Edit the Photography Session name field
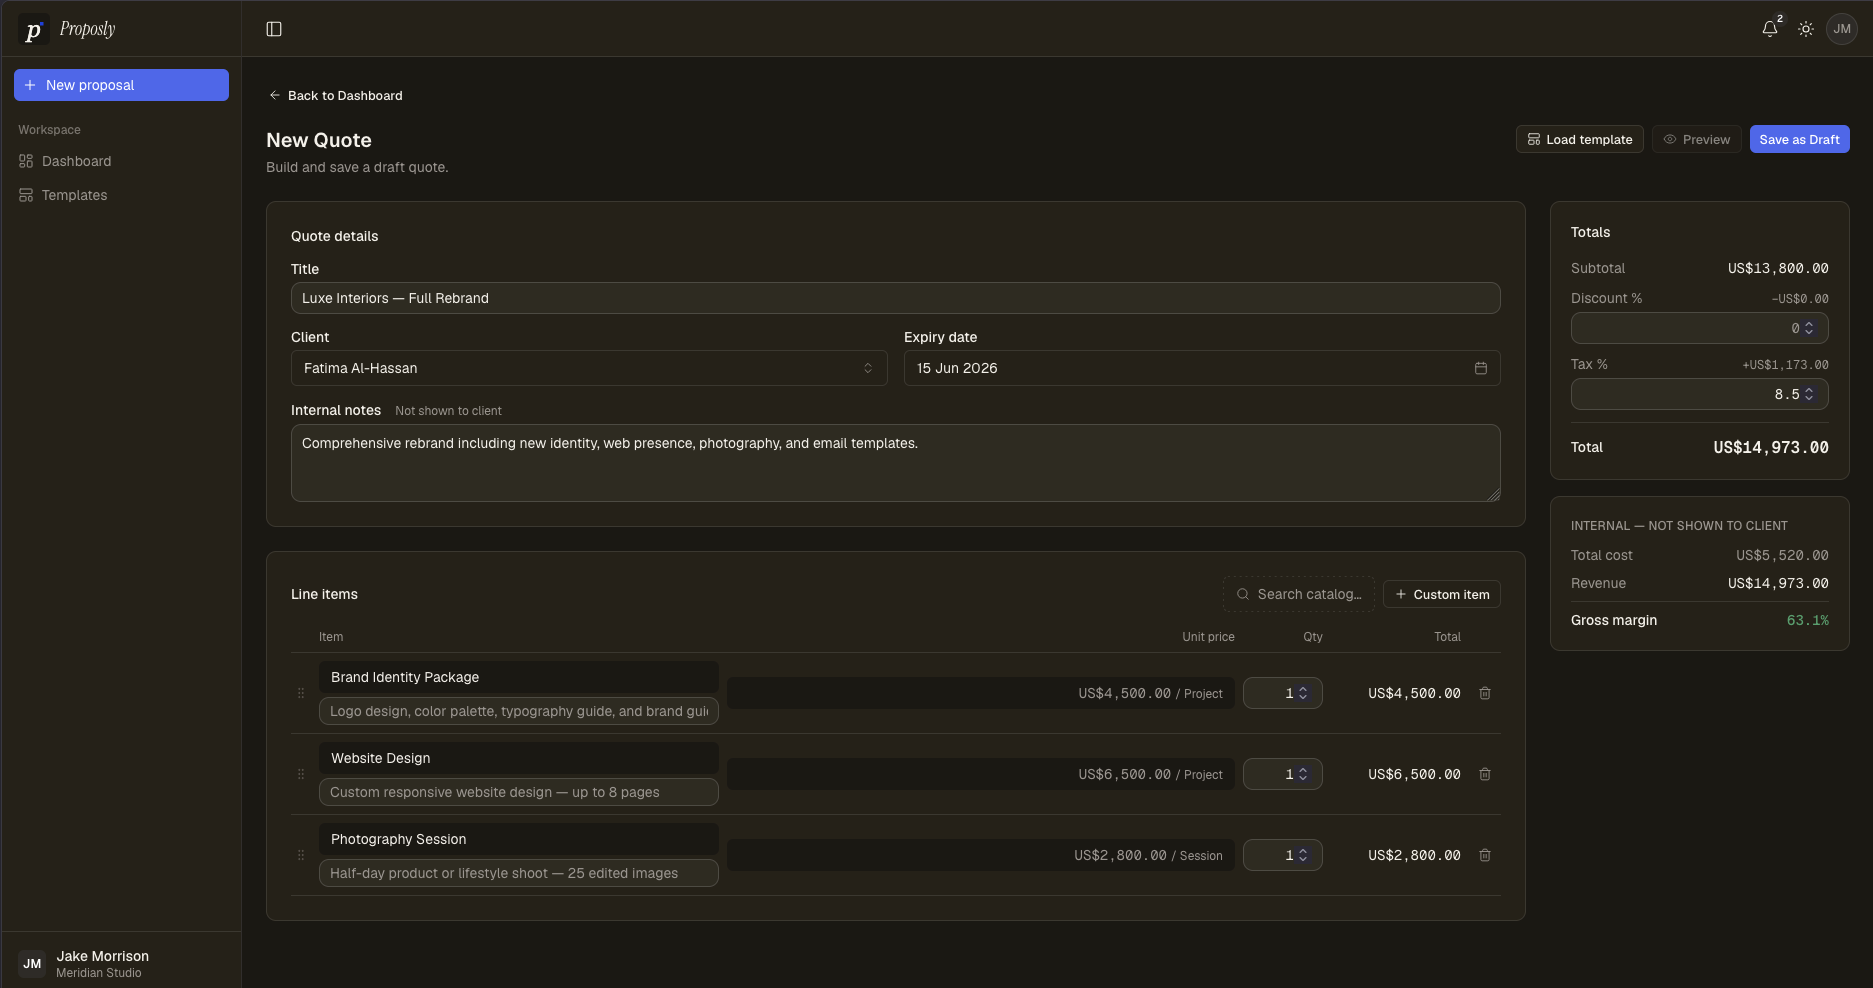 point(519,839)
